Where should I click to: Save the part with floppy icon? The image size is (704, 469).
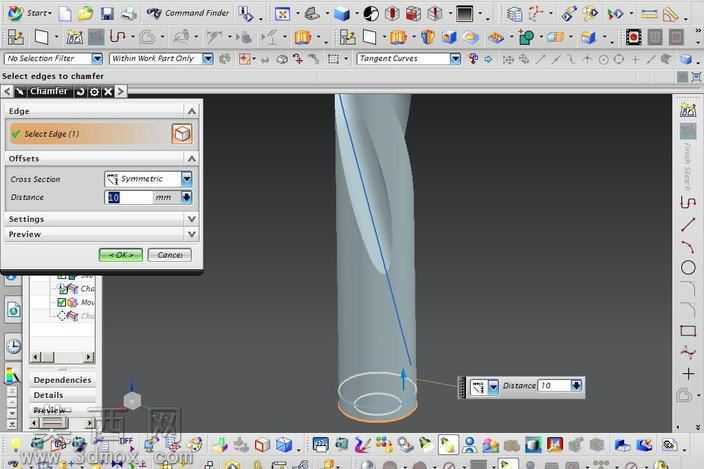point(107,14)
